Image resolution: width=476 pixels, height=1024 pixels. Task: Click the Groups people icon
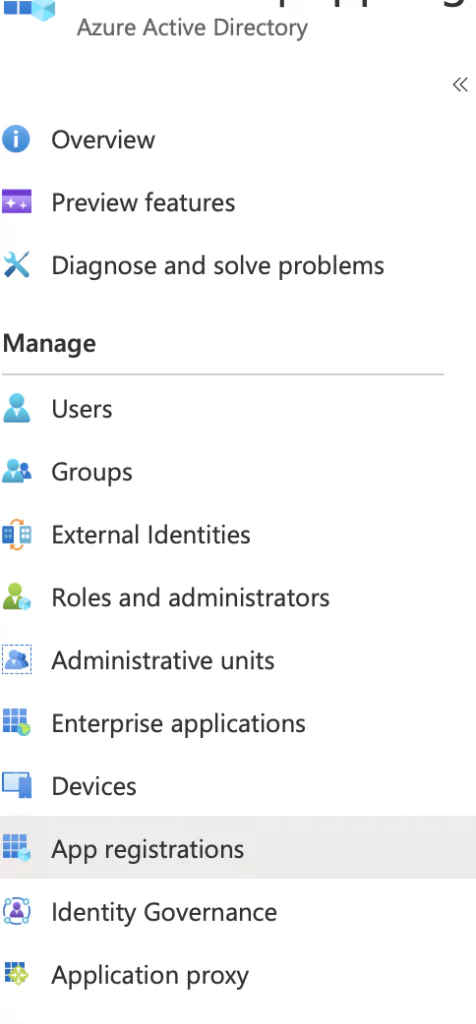pos(16,471)
